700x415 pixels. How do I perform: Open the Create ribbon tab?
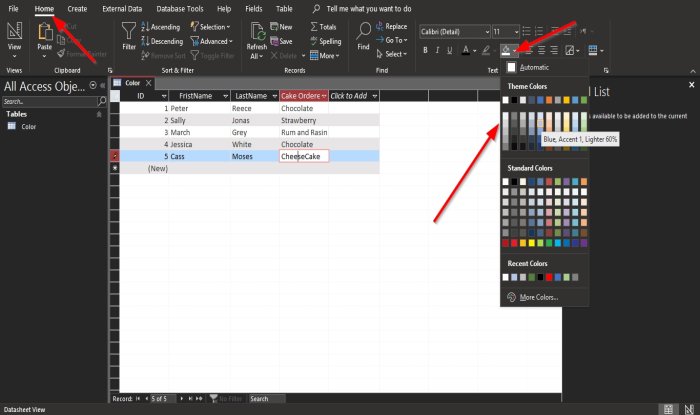(x=77, y=8)
